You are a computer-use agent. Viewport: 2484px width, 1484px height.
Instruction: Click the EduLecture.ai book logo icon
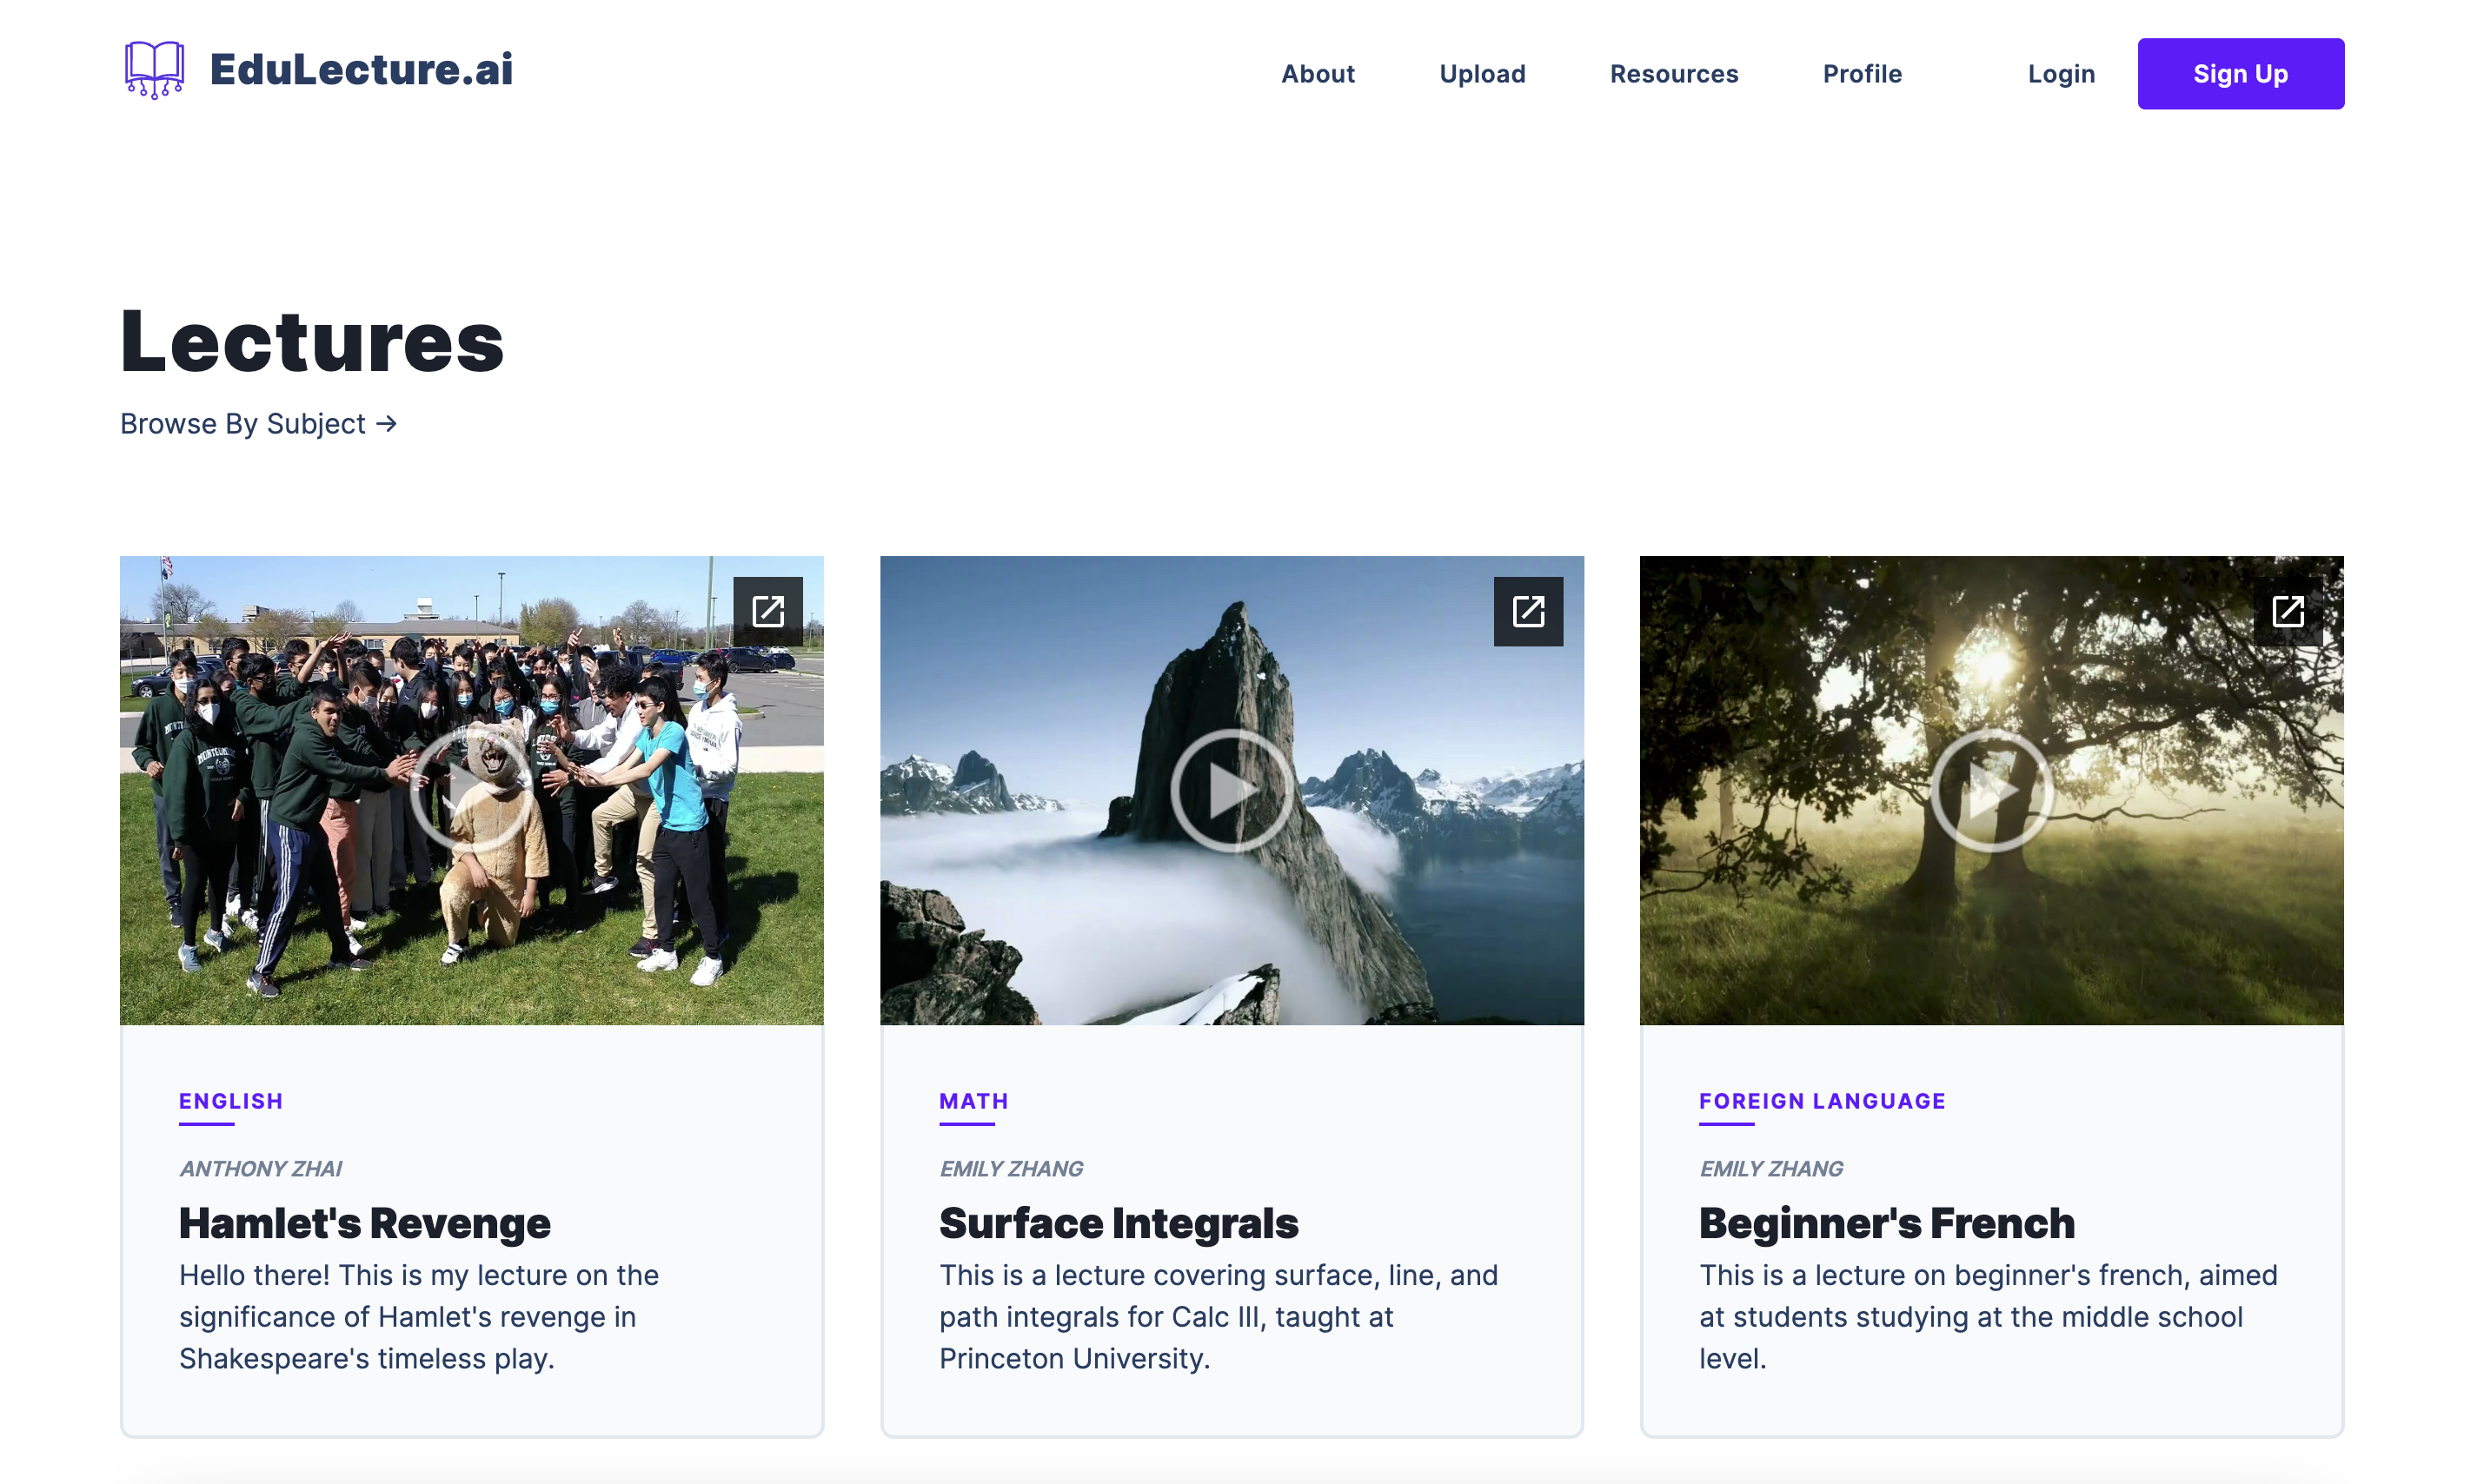[x=154, y=69]
